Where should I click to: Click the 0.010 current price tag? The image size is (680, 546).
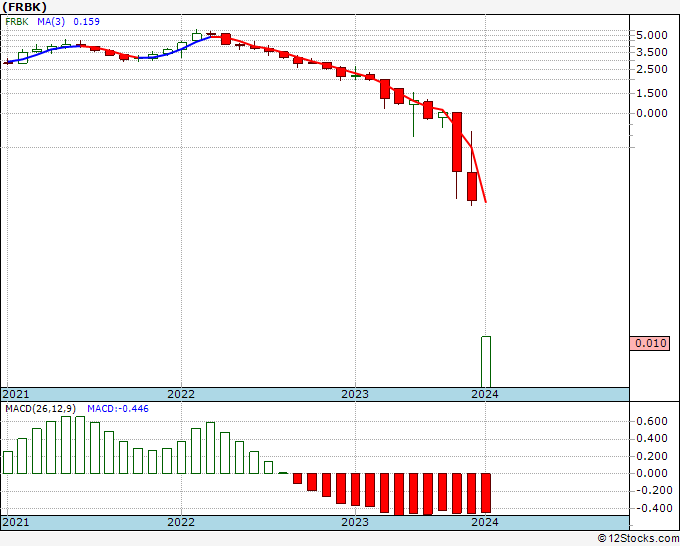coord(650,343)
